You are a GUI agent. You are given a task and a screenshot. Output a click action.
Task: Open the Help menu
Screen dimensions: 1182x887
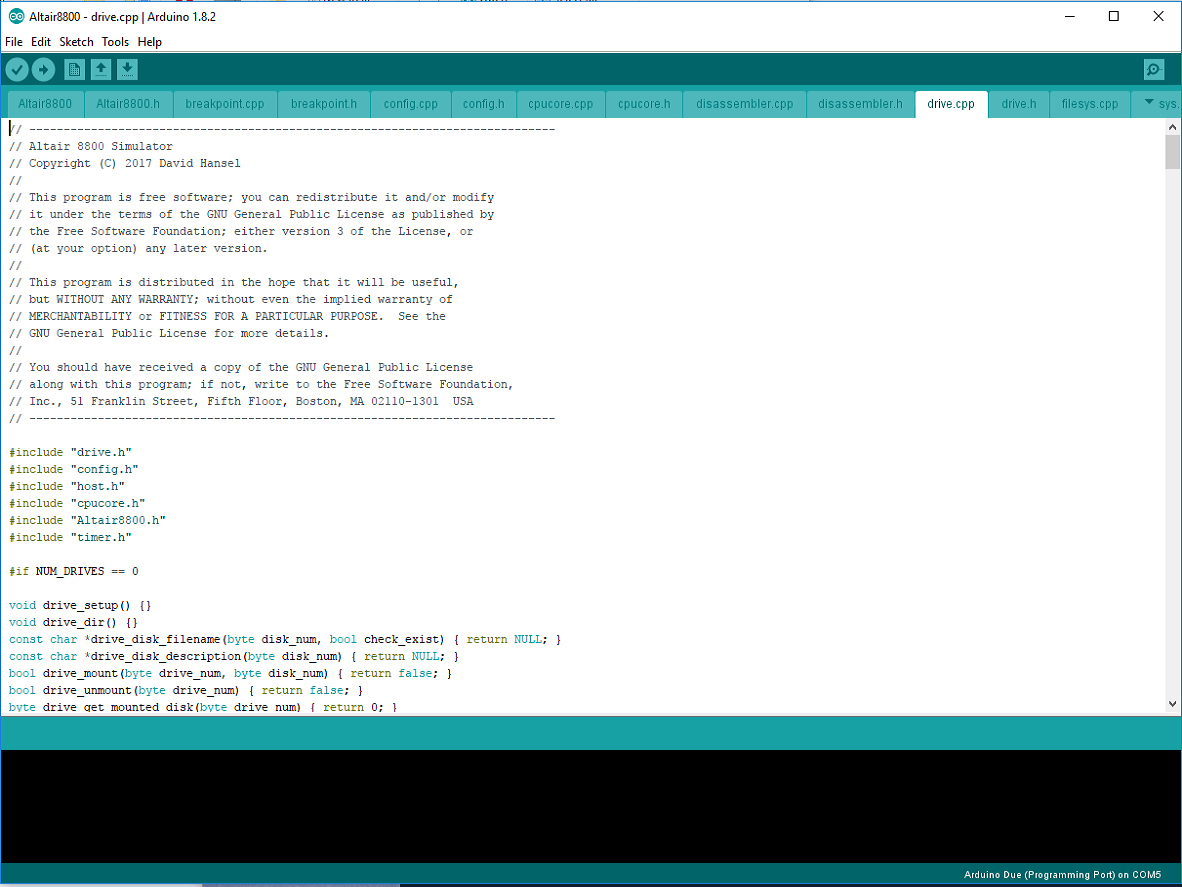149,42
